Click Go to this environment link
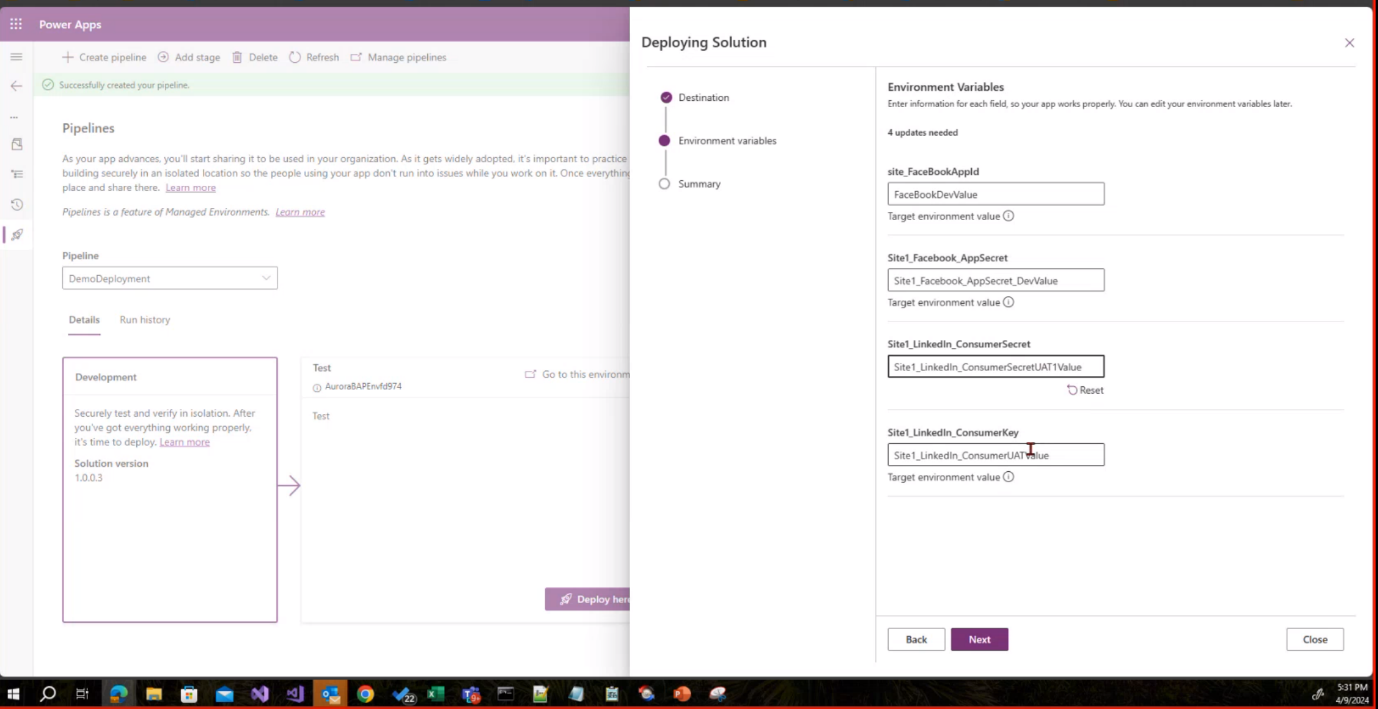This screenshot has height=709, width=1378. pyautogui.click(x=578, y=374)
